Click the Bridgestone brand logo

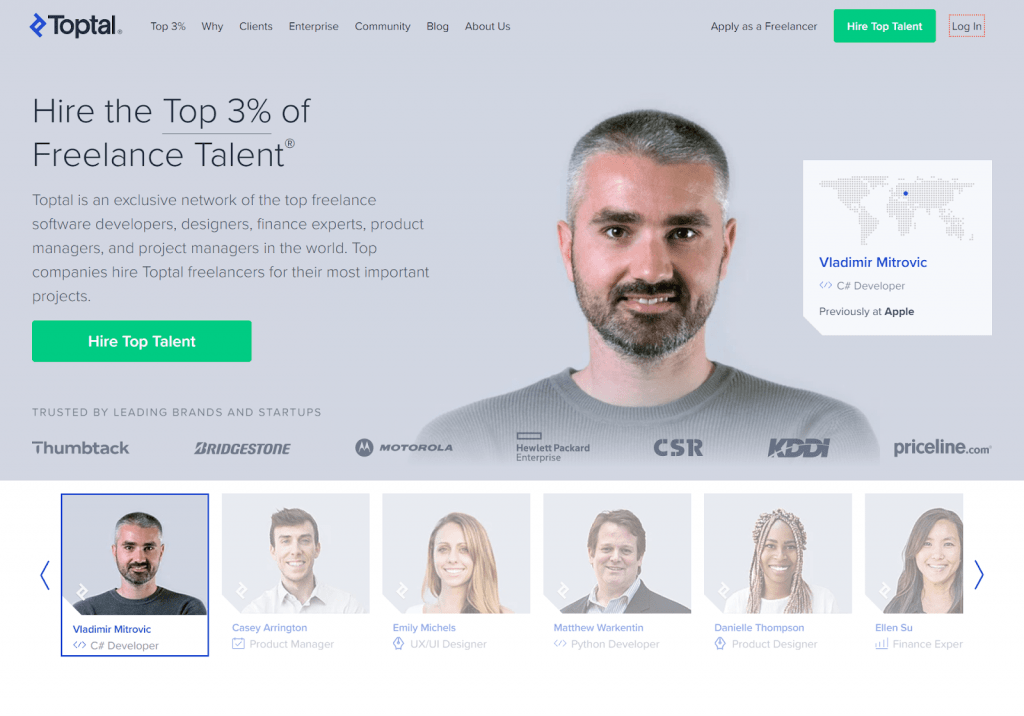pos(242,448)
